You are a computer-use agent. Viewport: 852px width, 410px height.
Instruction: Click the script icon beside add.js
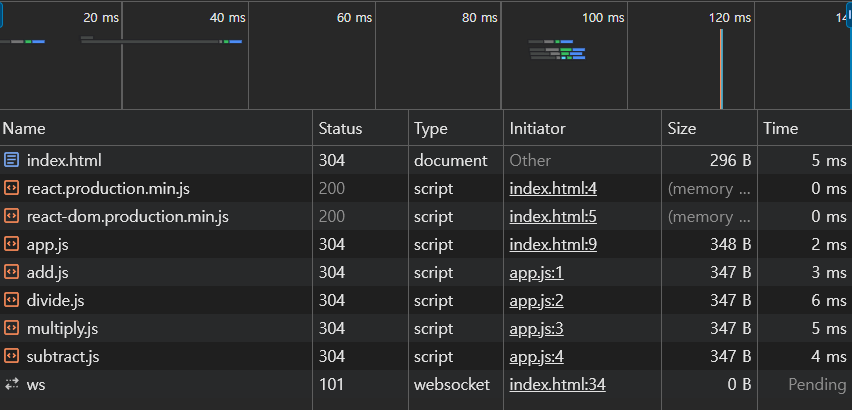pos(12,272)
